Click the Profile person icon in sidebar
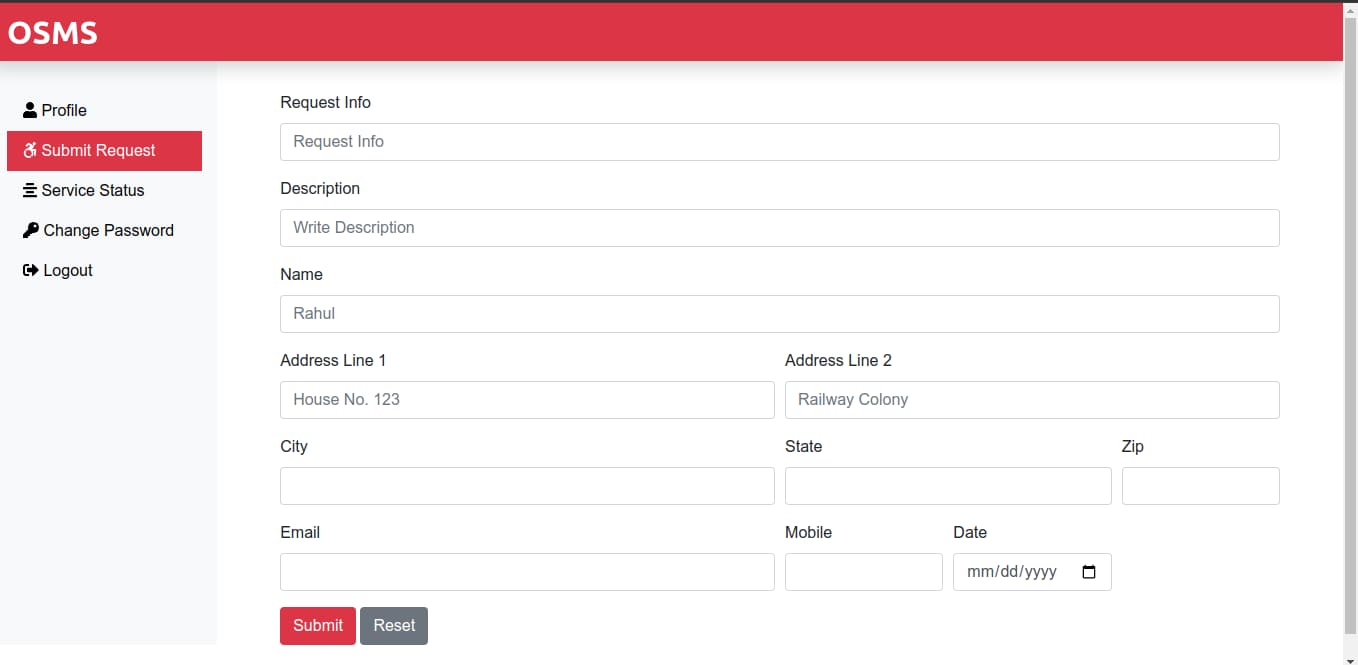Screen dimensions: 1358x665 (x=31, y=110)
